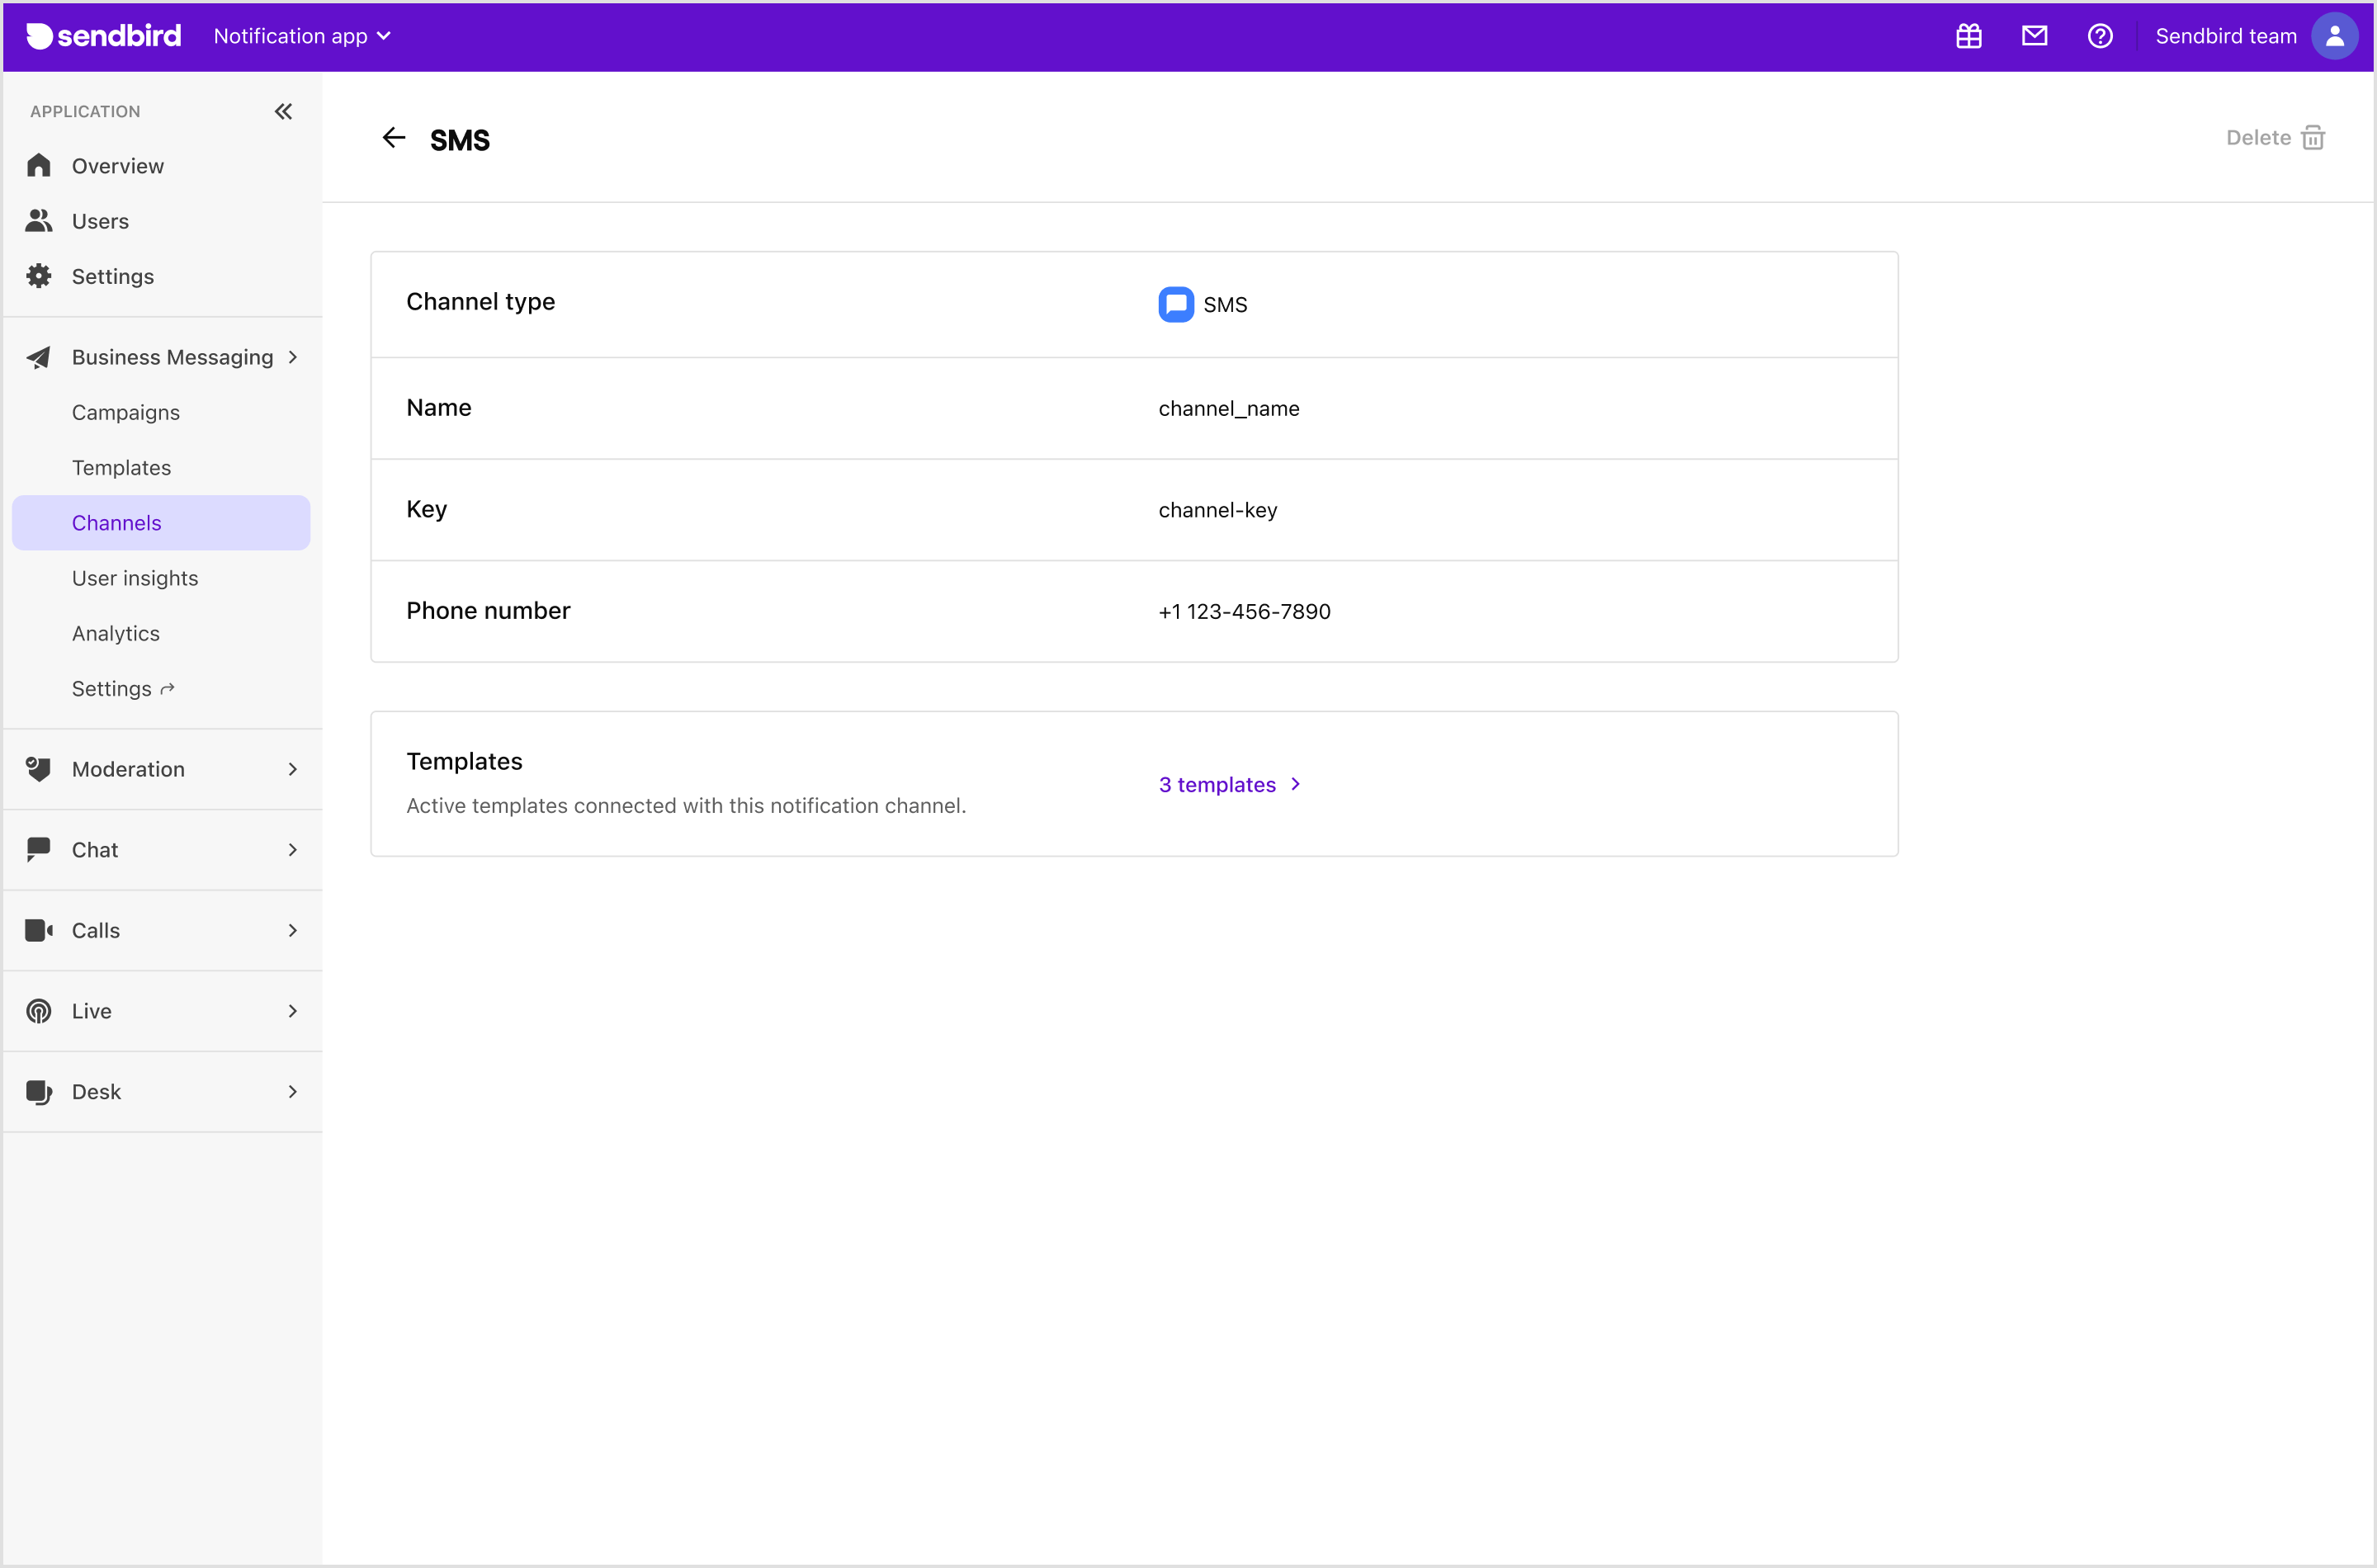The width and height of the screenshot is (2377, 1568).
Task: Click the Moderation shield icon
Action: (39, 769)
